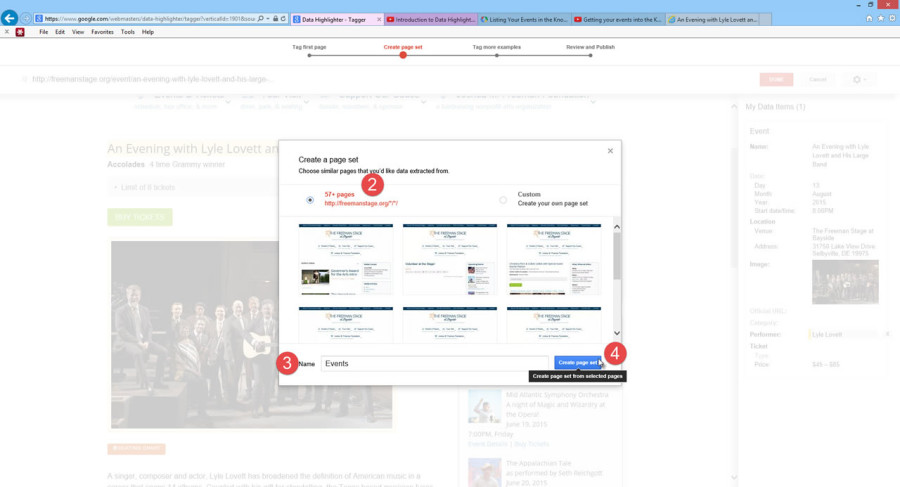
Task: Open the Favorites menu
Action: [x=102, y=32]
